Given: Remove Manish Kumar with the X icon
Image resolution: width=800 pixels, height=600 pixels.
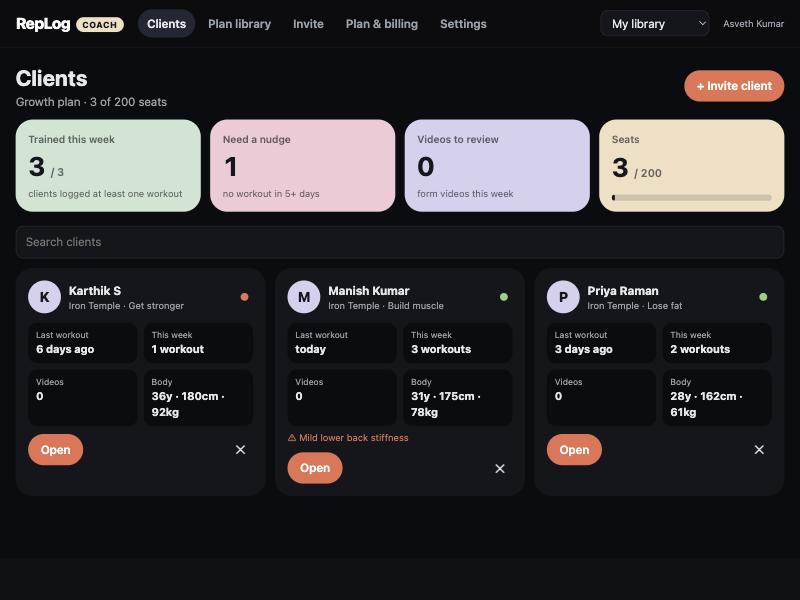Looking at the screenshot, I should pos(500,468).
